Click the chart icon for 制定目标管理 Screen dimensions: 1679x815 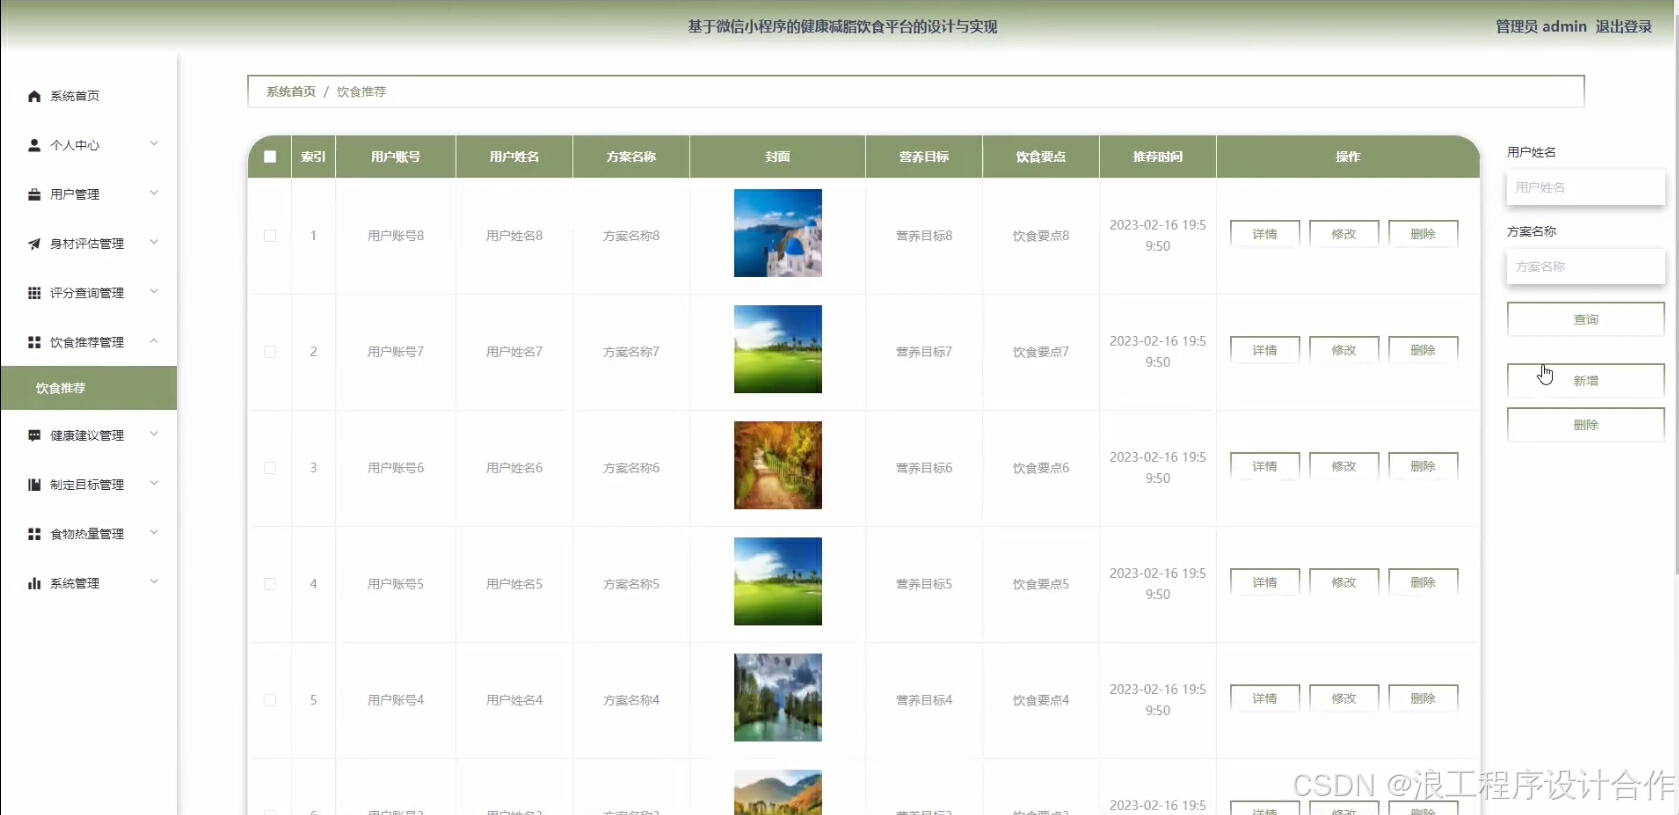tap(34, 484)
